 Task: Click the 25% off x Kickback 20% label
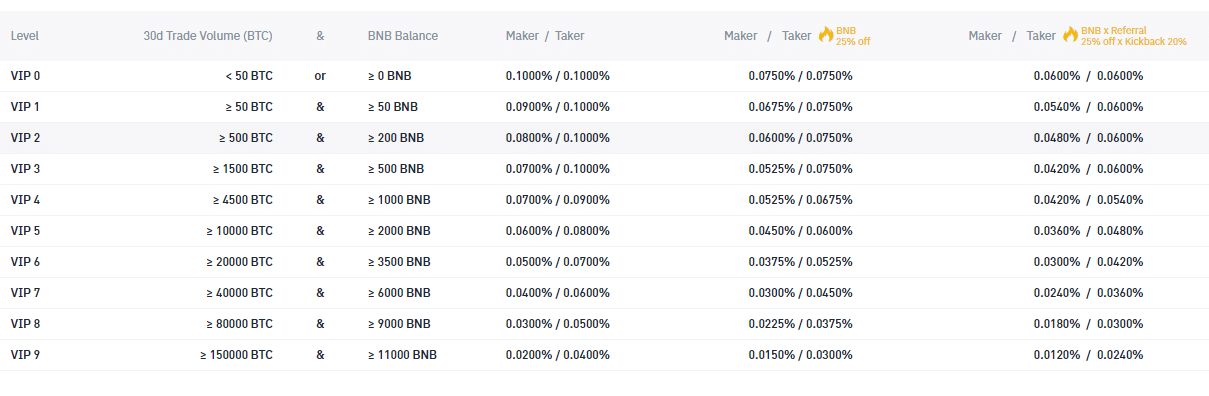tap(1134, 42)
